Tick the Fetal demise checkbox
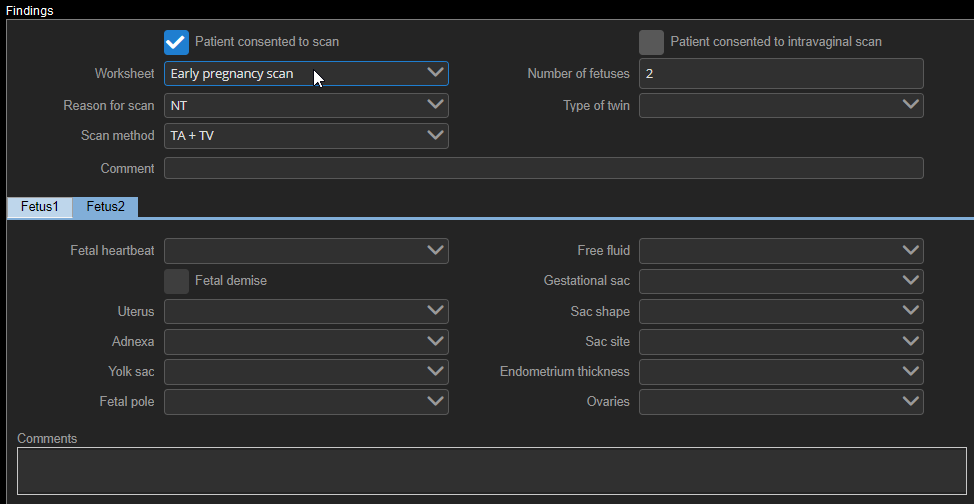This screenshot has width=974, height=504. 176,281
